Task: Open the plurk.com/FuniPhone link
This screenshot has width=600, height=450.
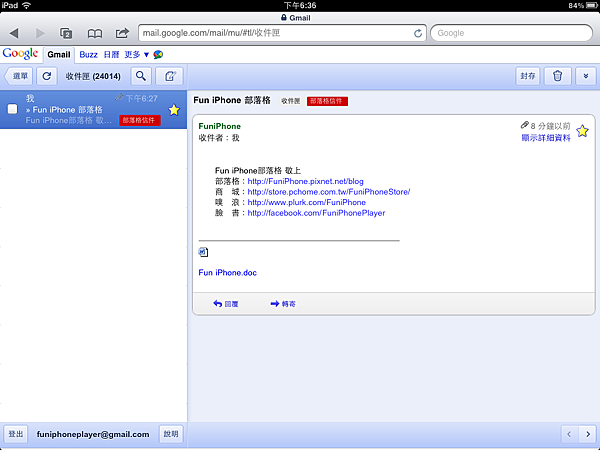Action: [x=307, y=202]
